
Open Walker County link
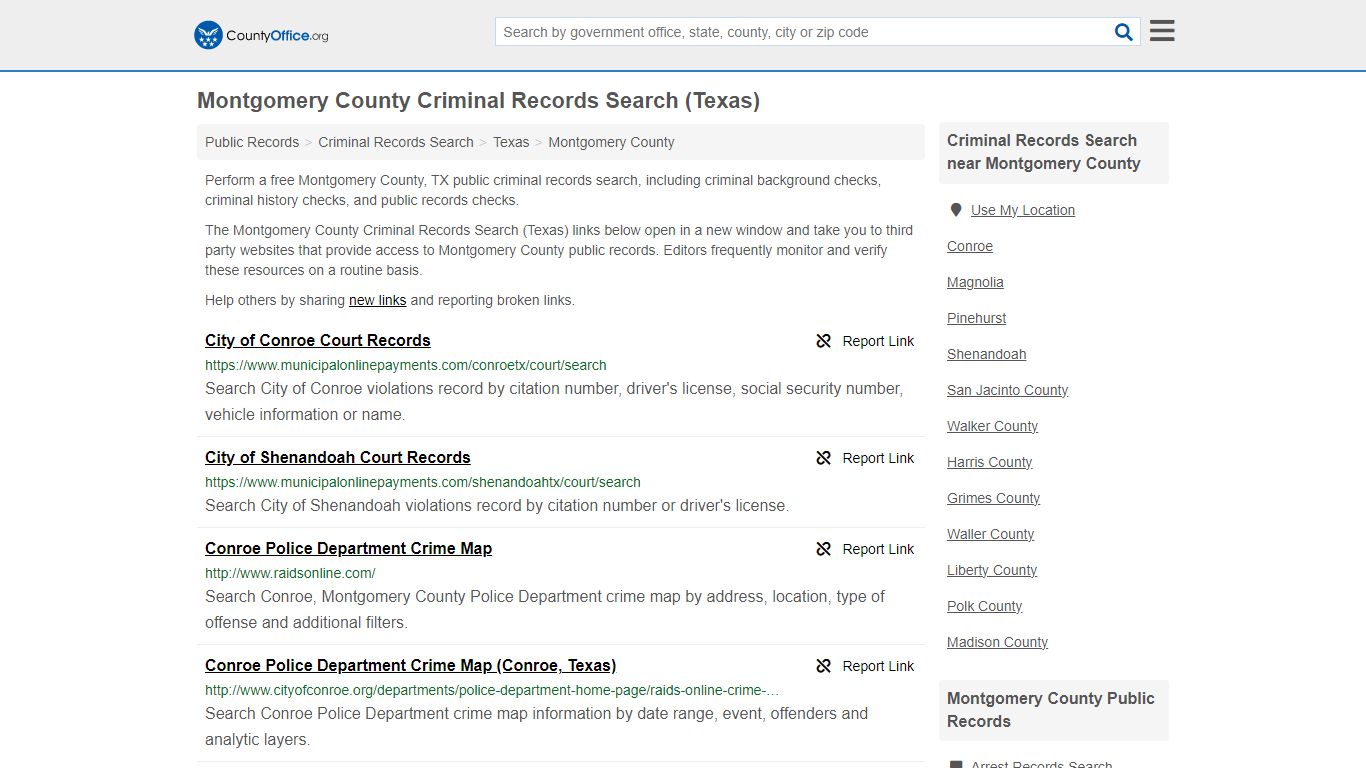pos(993,426)
